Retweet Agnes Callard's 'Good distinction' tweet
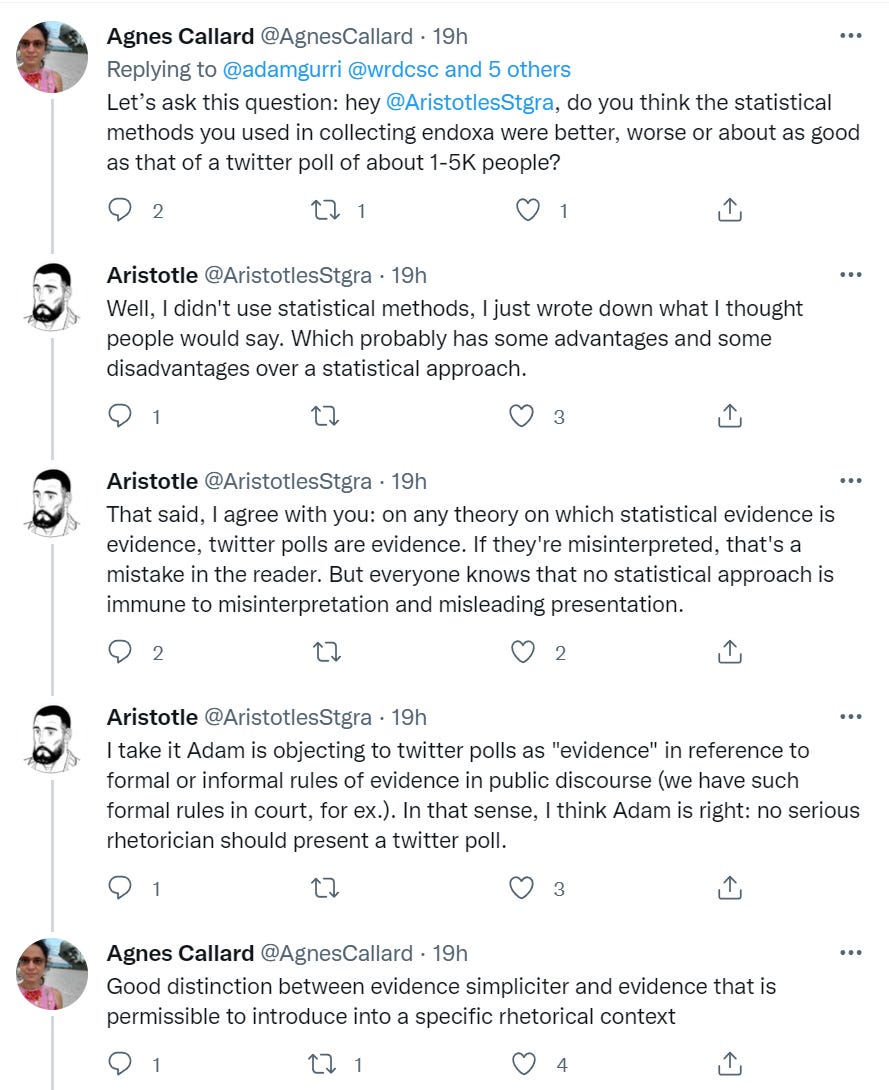The width and height of the screenshot is (889, 1090). 322,1064
